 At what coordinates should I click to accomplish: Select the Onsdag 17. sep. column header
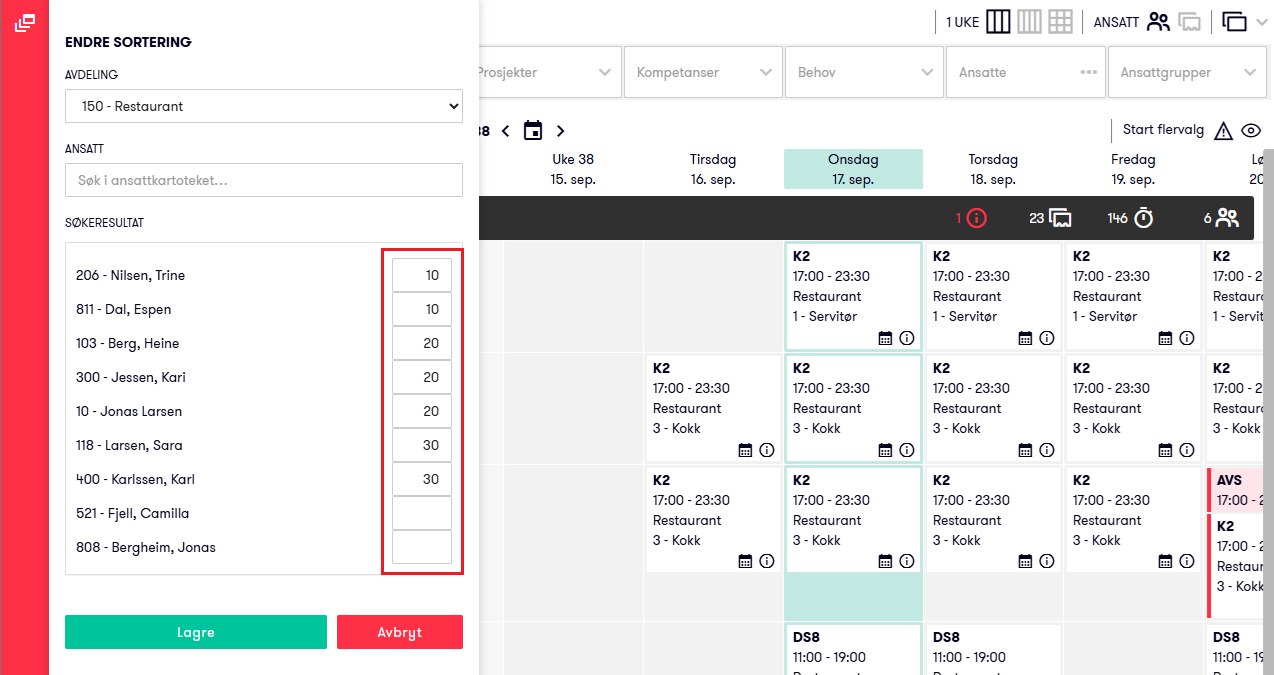pyautogui.click(x=853, y=169)
